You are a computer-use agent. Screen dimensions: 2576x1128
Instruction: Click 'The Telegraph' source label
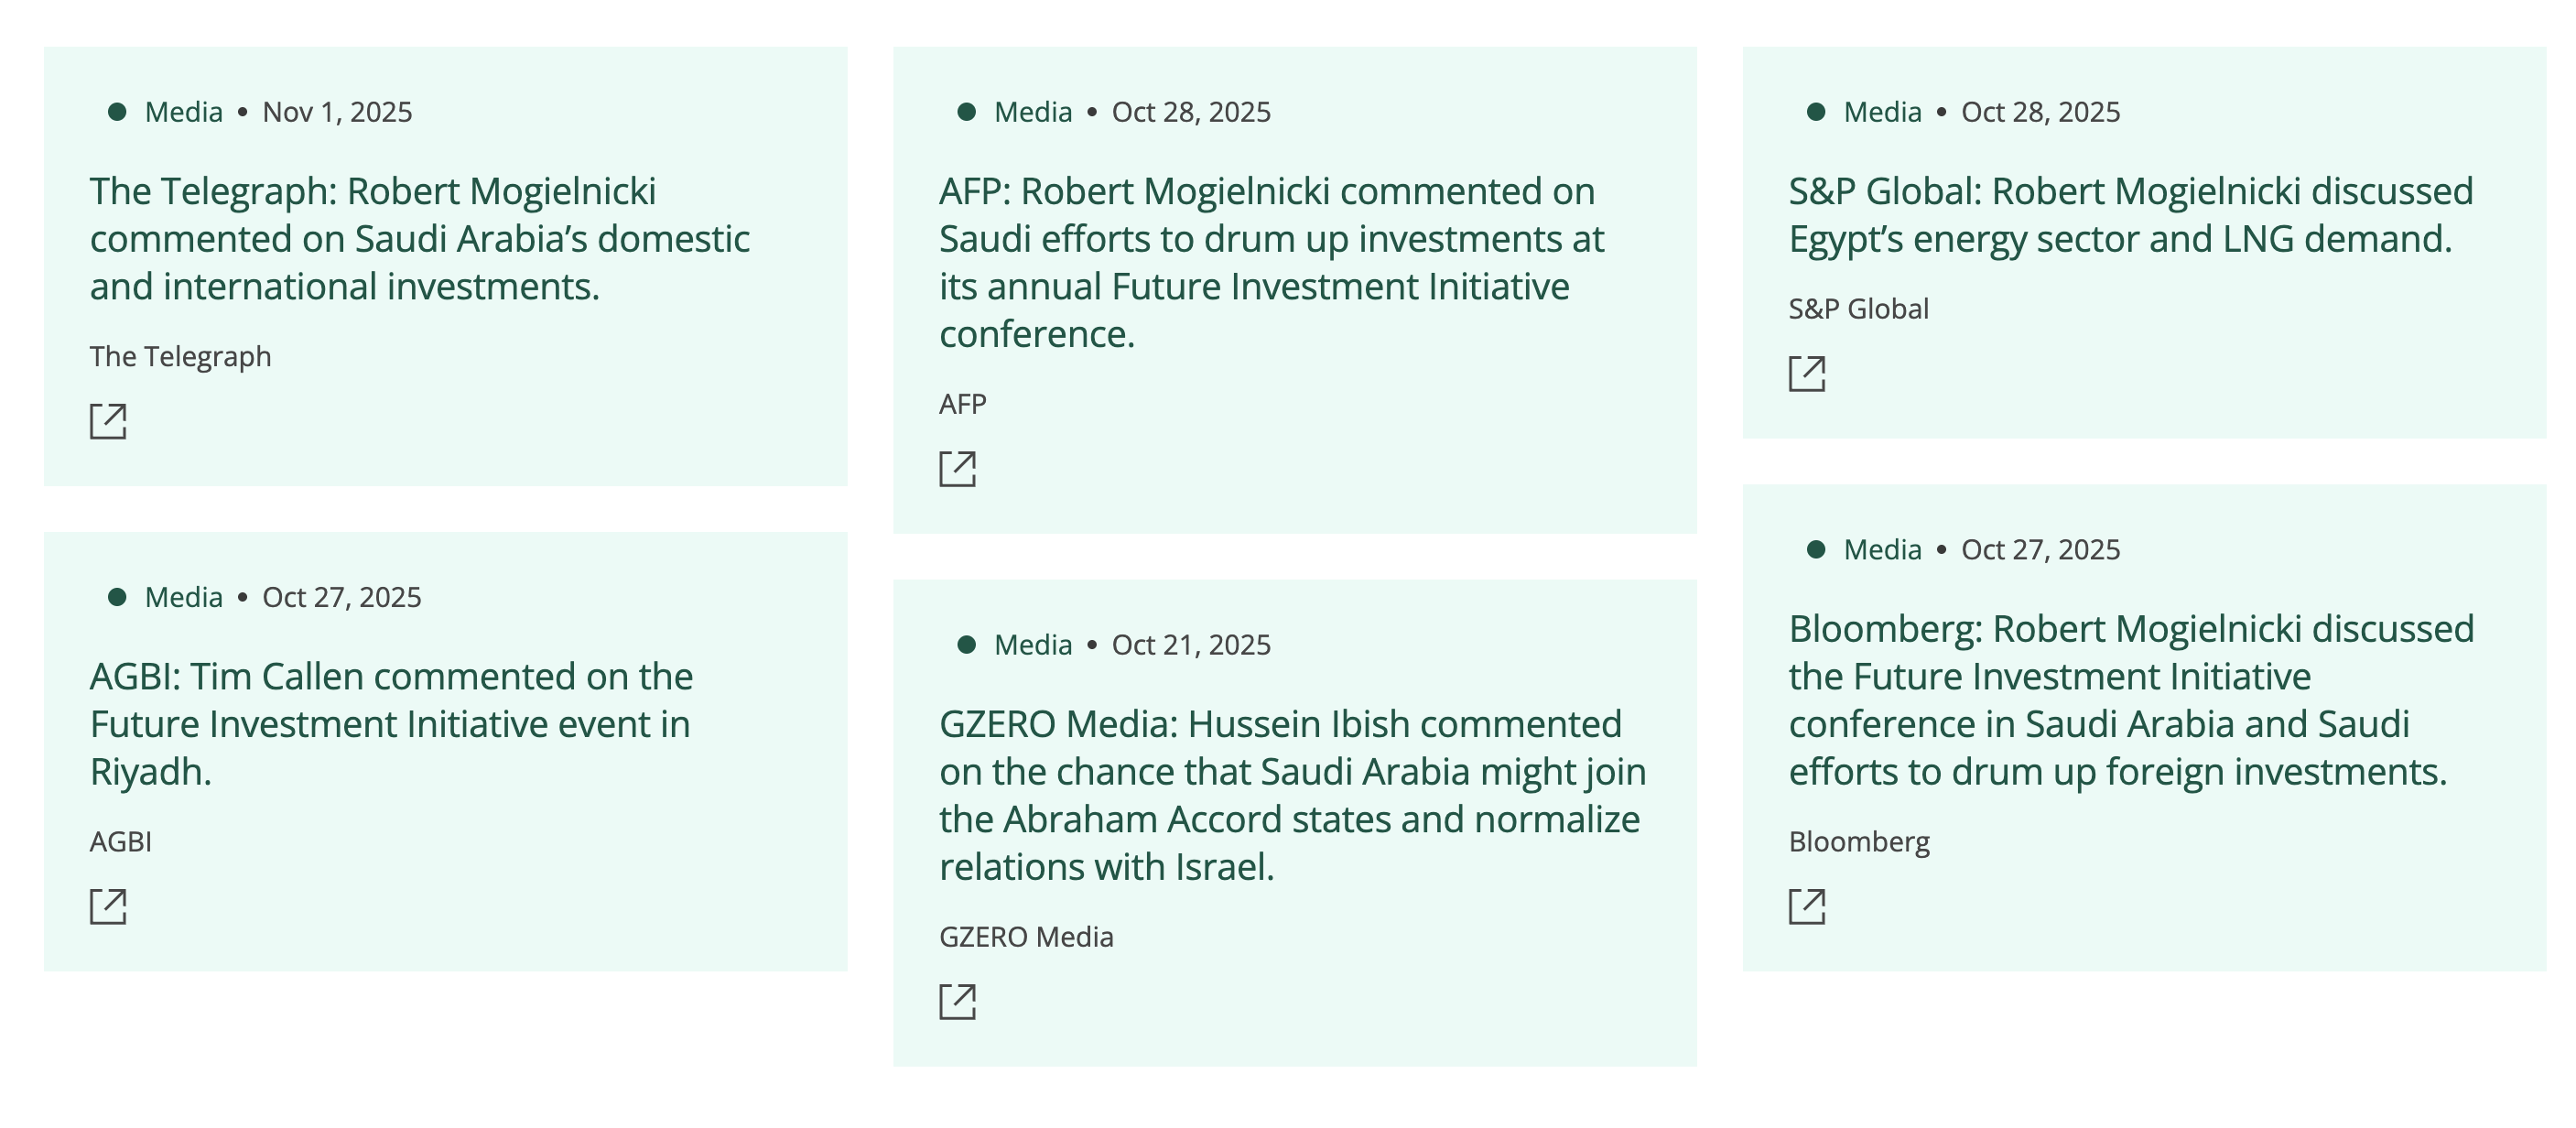coord(180,356)
